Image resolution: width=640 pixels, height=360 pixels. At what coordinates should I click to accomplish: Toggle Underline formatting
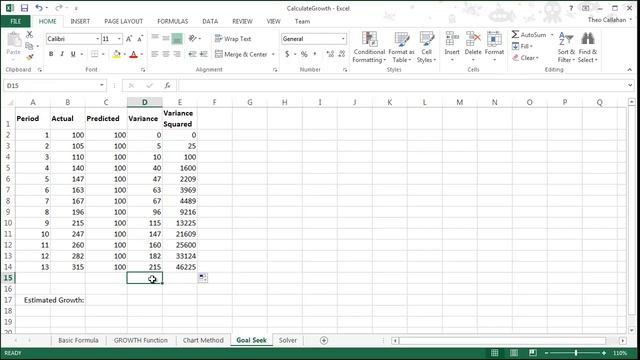point(73,54)
